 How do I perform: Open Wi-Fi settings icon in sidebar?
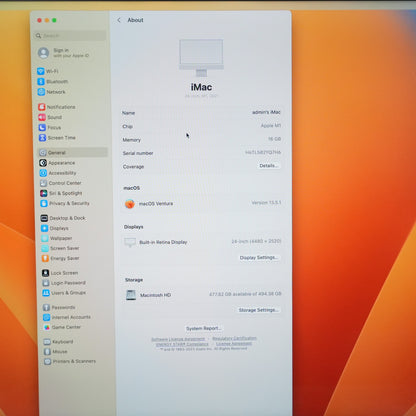click(x=41, y=71)
